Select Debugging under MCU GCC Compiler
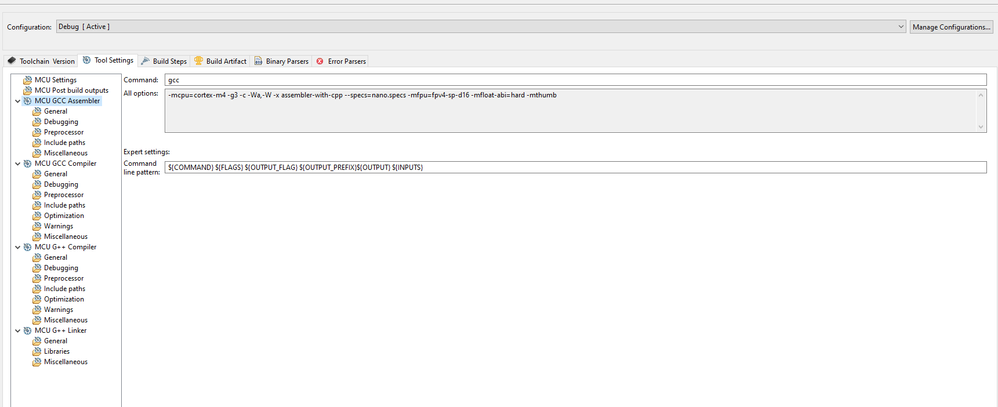The height and width of the screenshot is (407, 998). click(61, 185)
